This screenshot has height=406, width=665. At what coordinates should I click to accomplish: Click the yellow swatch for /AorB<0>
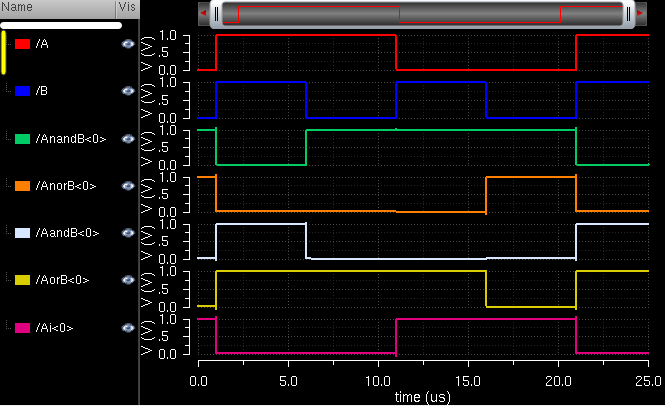pos(22,280)
